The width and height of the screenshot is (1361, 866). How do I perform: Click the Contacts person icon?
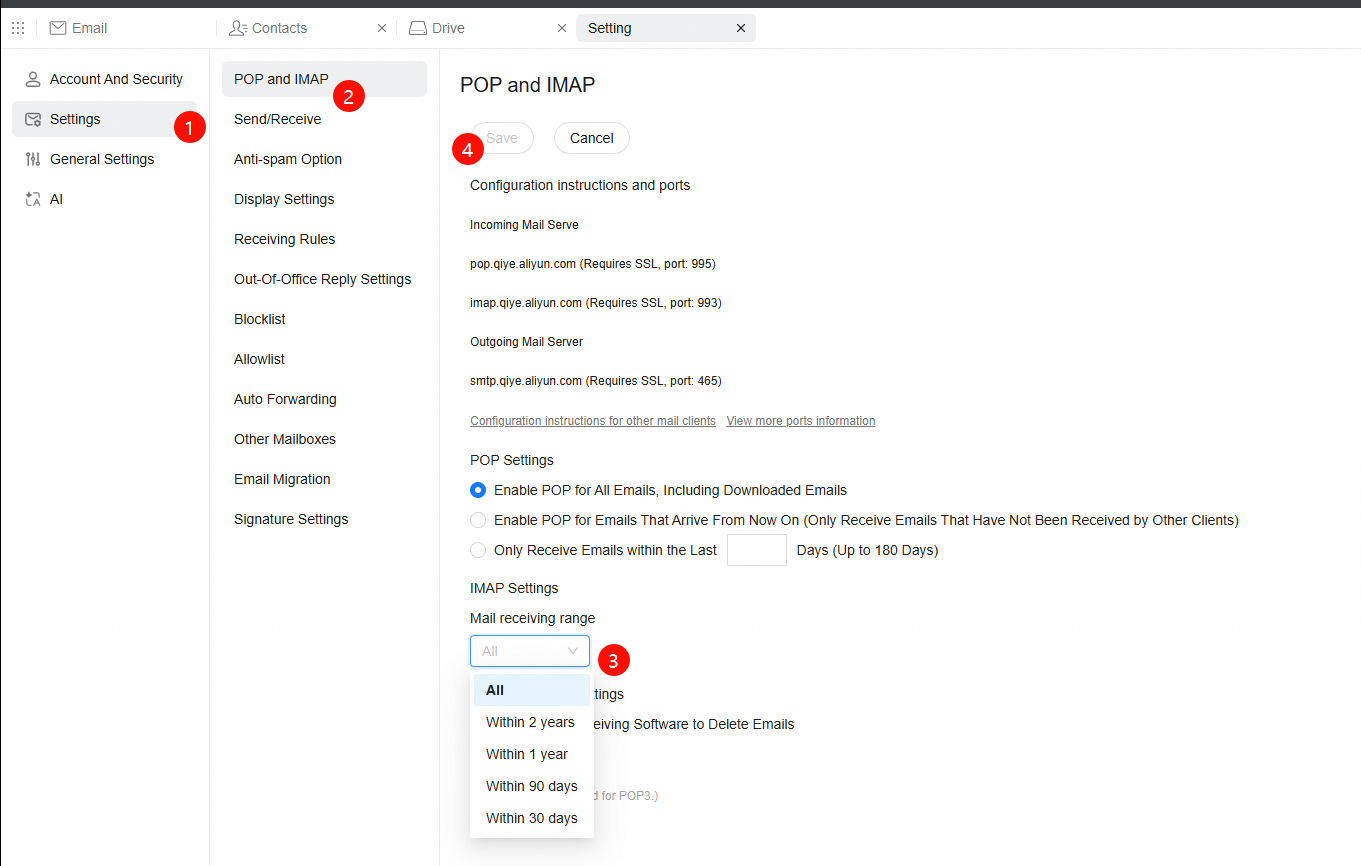click(x=238, y=28)
